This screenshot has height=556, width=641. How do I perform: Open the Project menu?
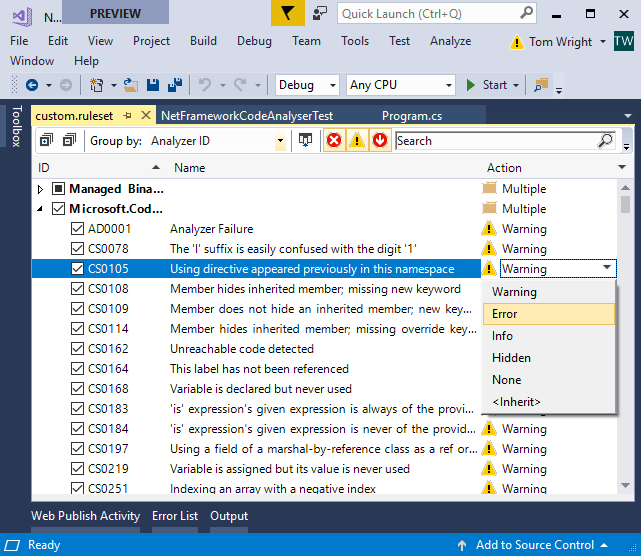pos(151,41)
